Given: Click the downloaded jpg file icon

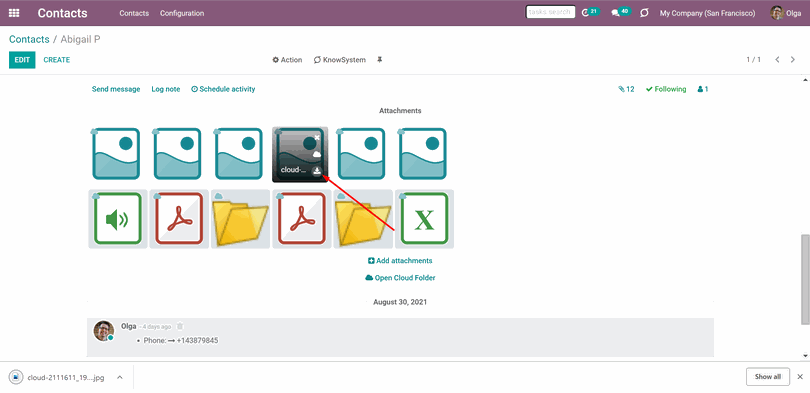Looking at the screenshot, I should tap(16, 377).
